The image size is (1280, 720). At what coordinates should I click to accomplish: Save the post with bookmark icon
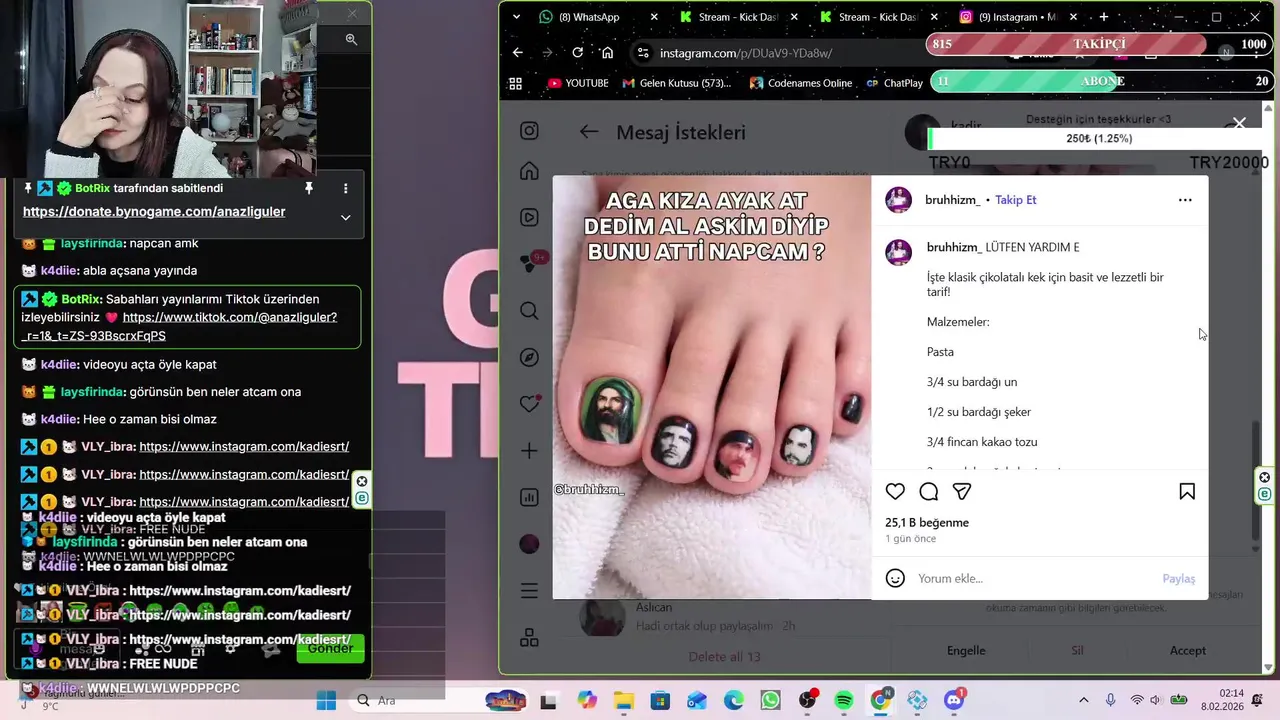pyautogui.click(x=1187, y=491)
